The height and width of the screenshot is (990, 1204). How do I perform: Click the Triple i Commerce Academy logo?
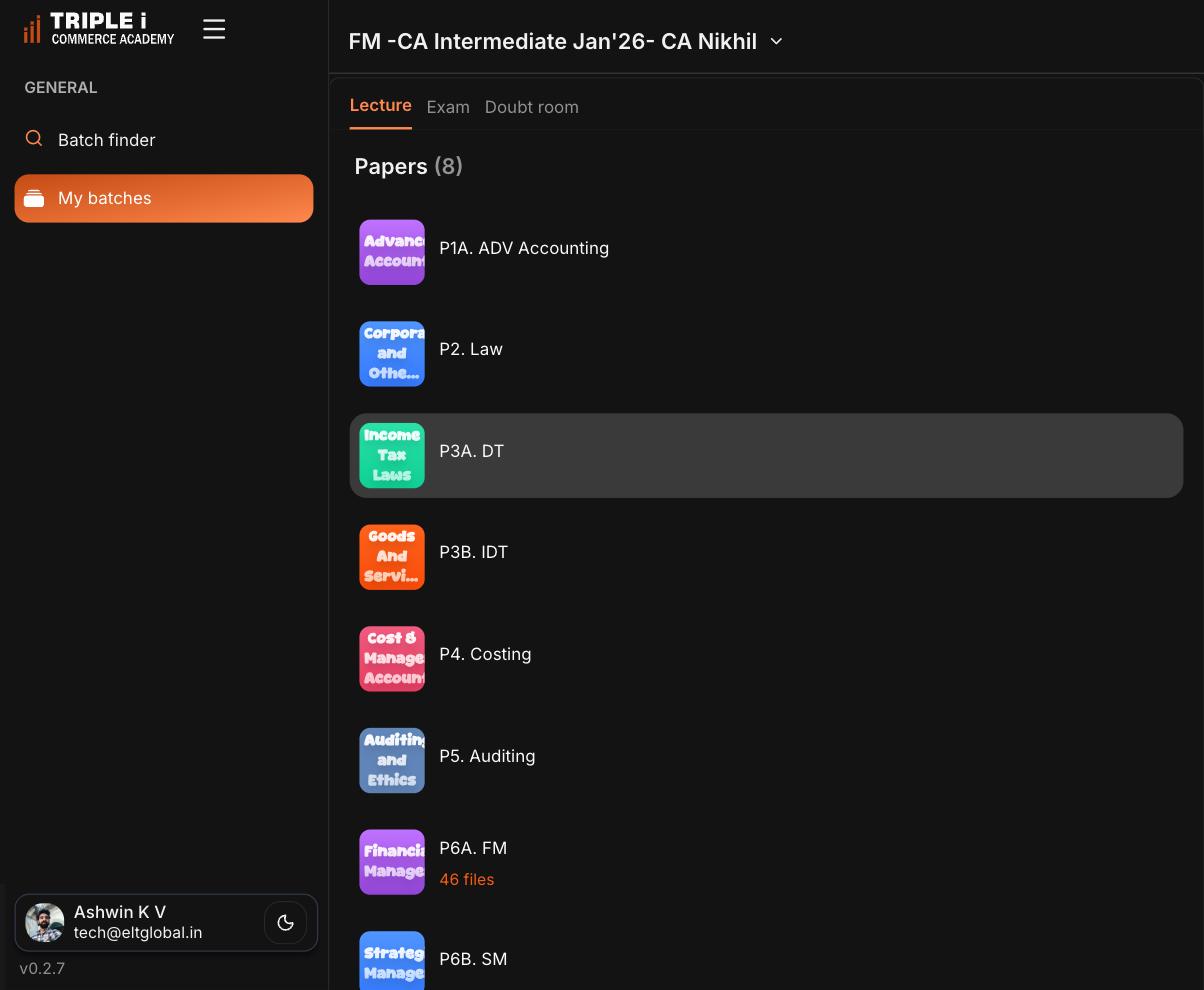(98, 29)
